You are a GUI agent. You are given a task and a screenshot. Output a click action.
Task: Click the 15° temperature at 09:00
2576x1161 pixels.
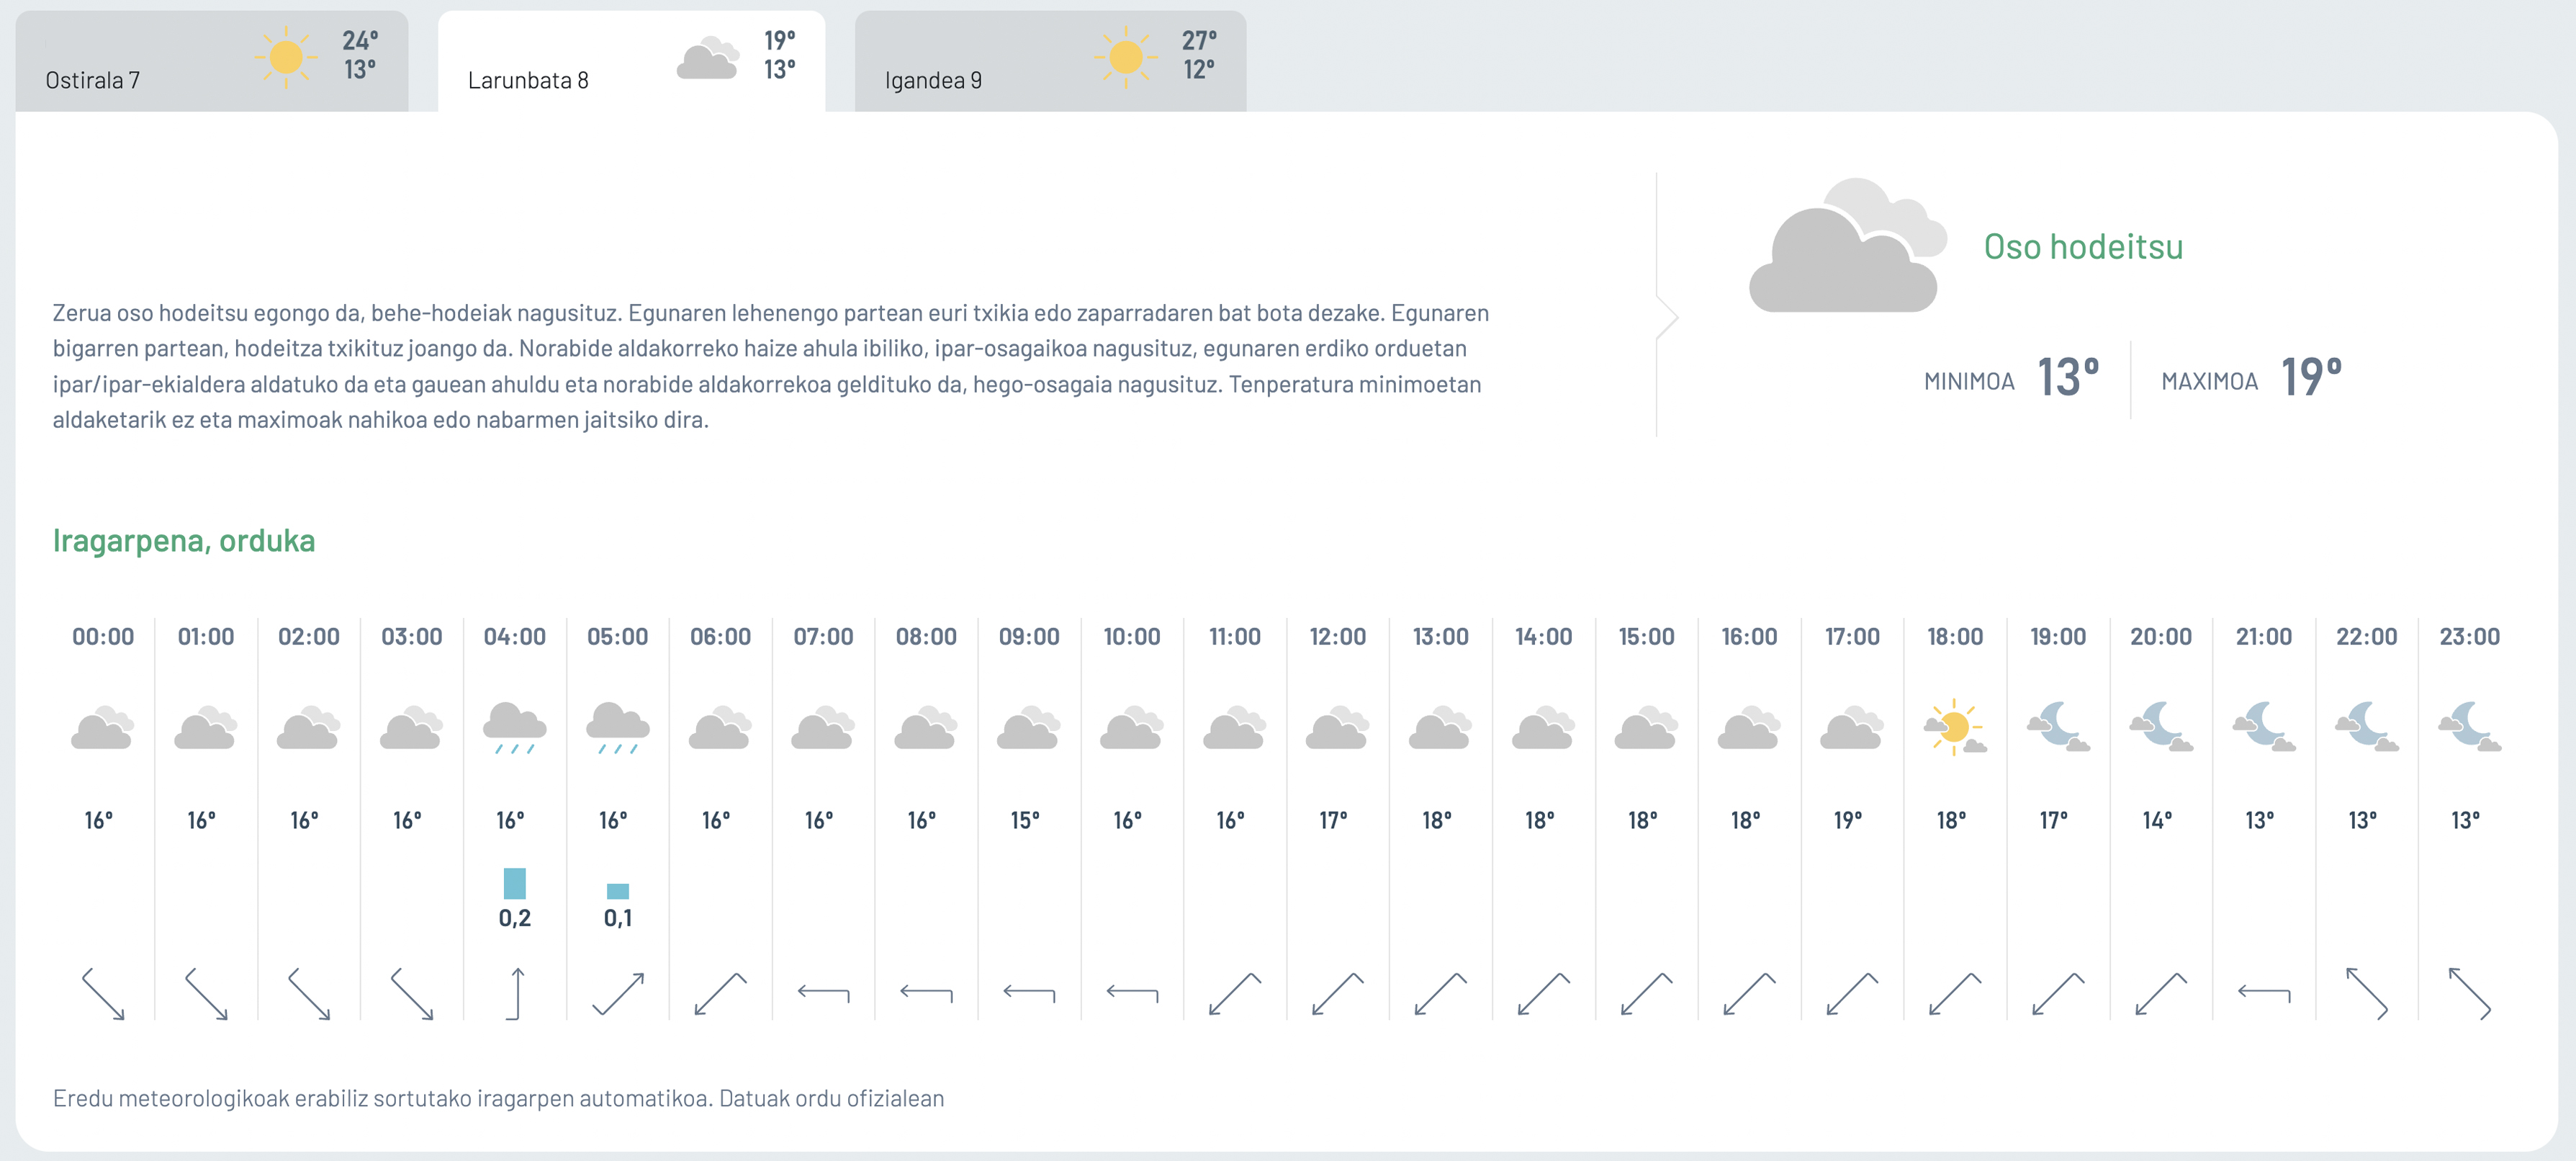pos(1025,821)
